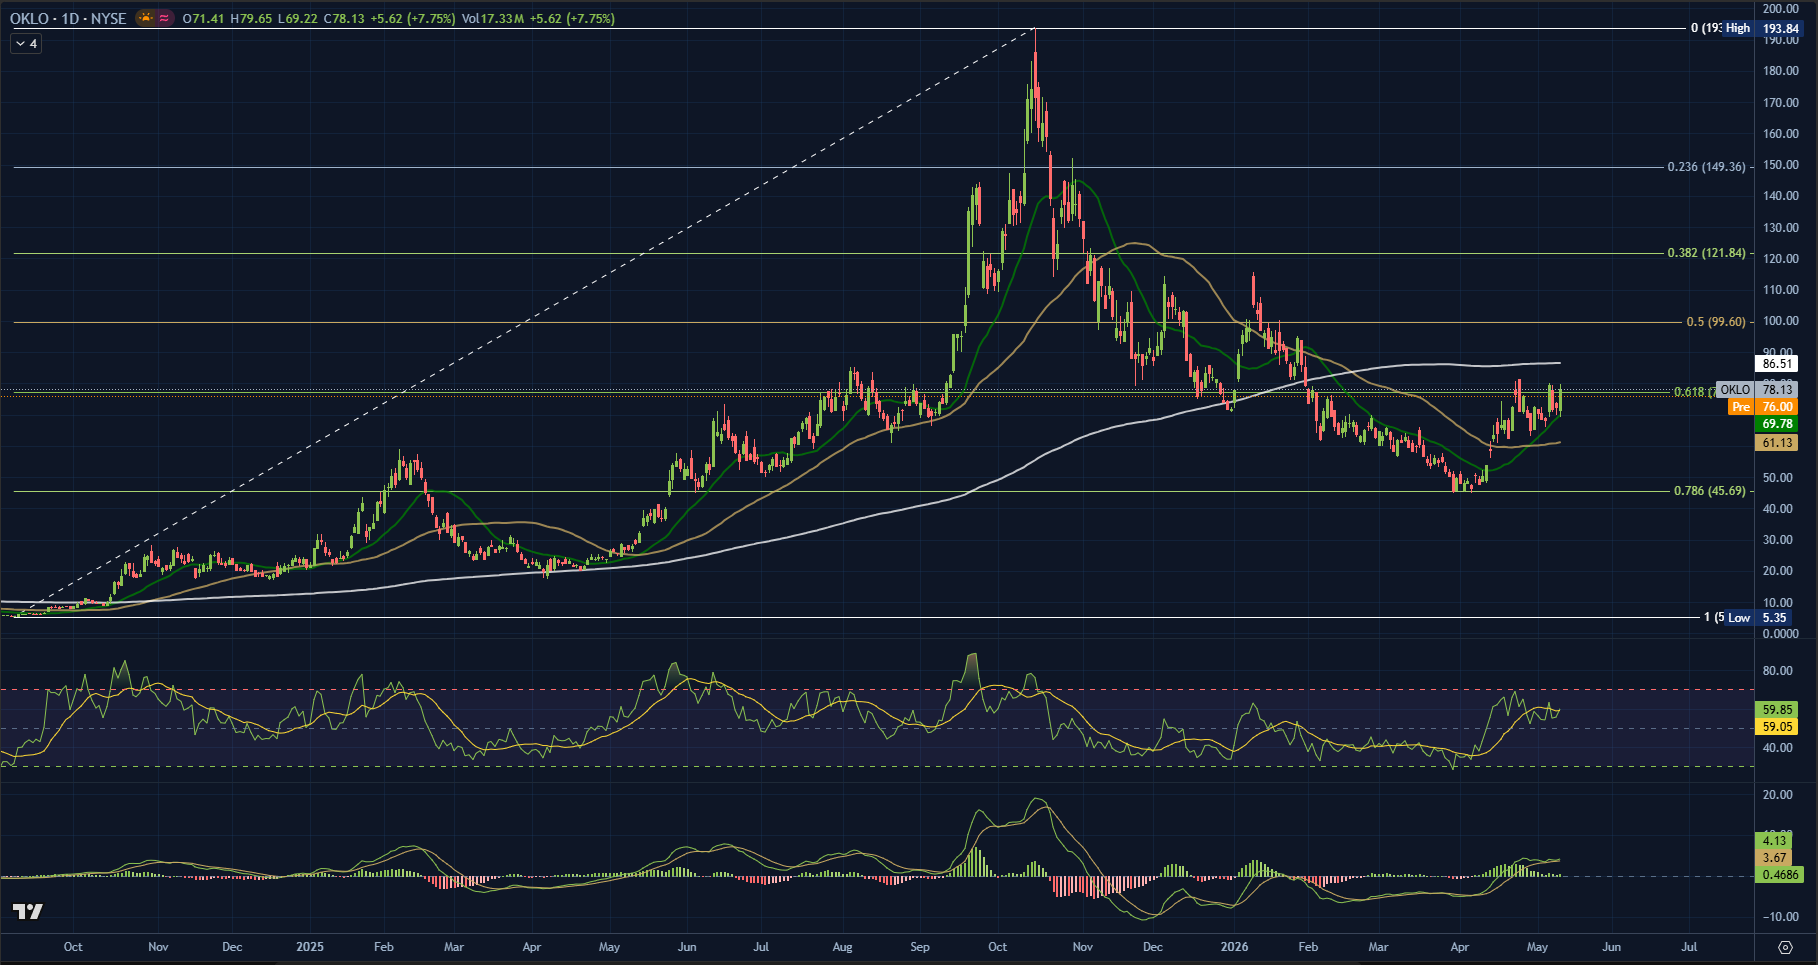Click the L69.22 low value
Image resolution: width=1818 pixels, height=965 pixels.
click(x=297, y=19)
